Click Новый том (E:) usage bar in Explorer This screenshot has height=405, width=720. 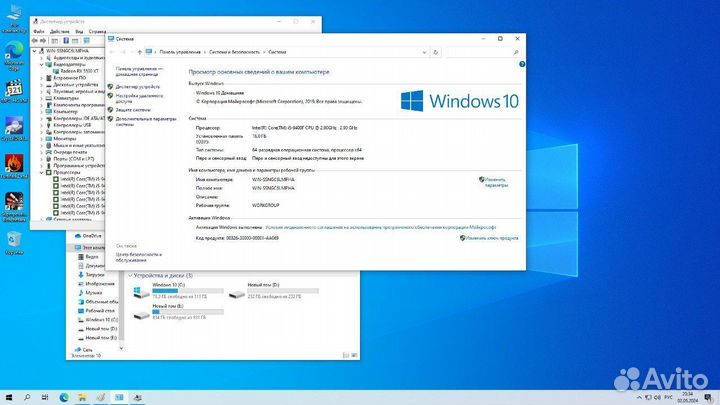coord(188,312)
